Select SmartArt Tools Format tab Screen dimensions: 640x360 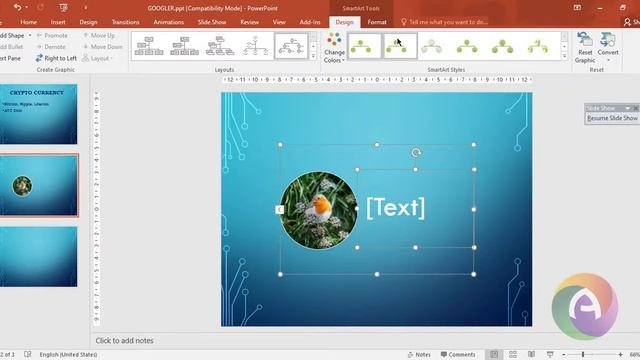[377, 22]
